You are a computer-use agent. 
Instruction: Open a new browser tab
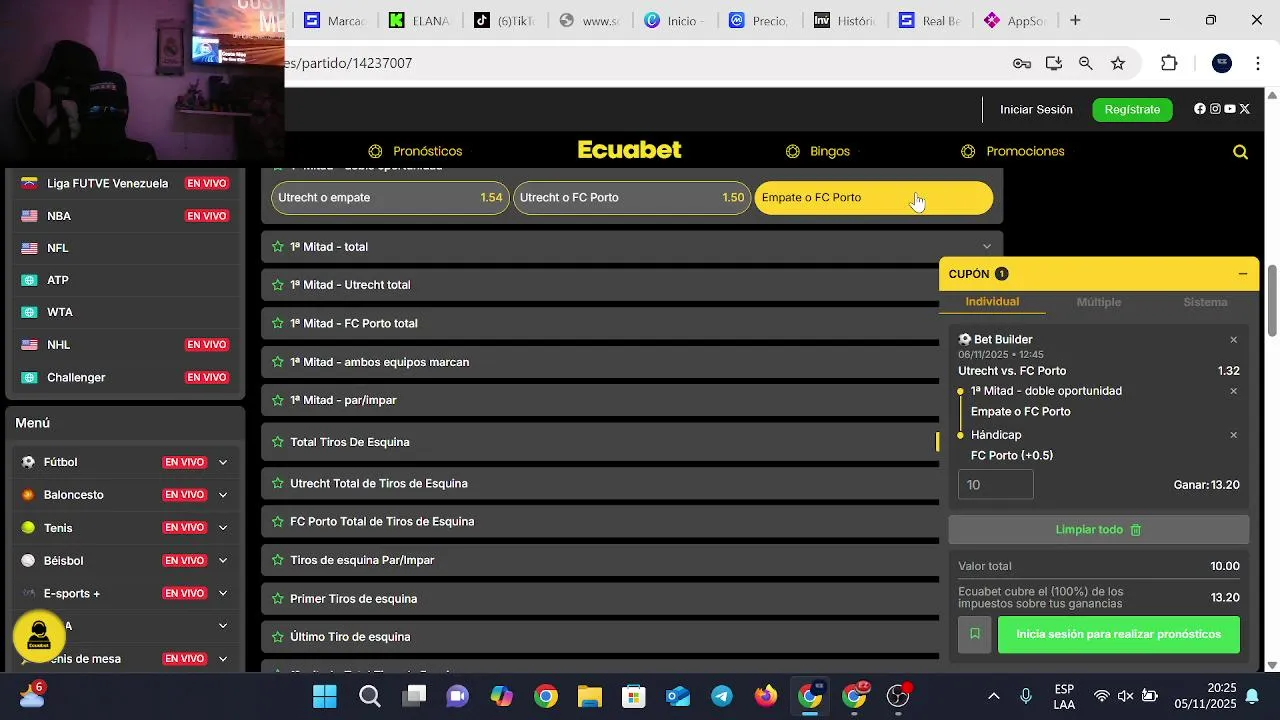(x=1075, y=20)
